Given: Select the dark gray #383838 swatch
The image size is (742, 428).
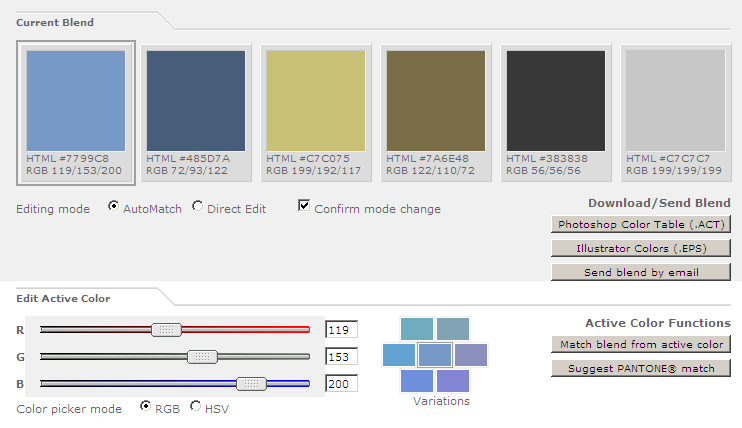Looking at the screenshot, I should [556, 101].
